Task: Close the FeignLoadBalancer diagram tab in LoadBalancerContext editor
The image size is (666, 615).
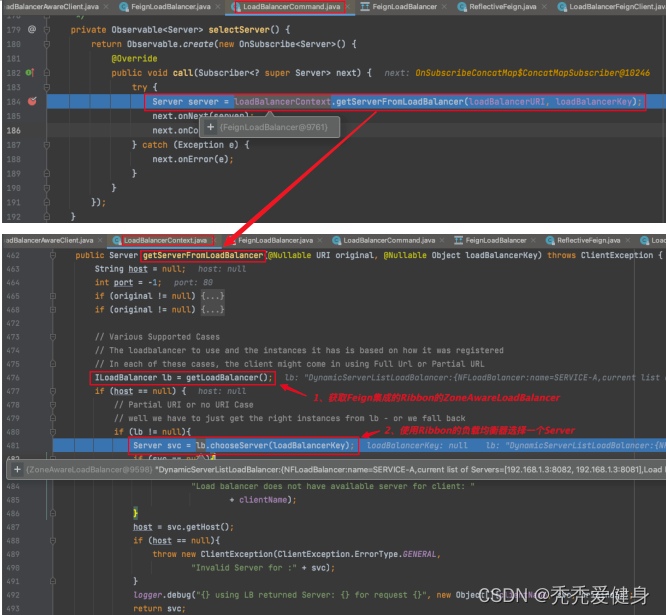Action: pyautogui.click(x=533, y=240)
